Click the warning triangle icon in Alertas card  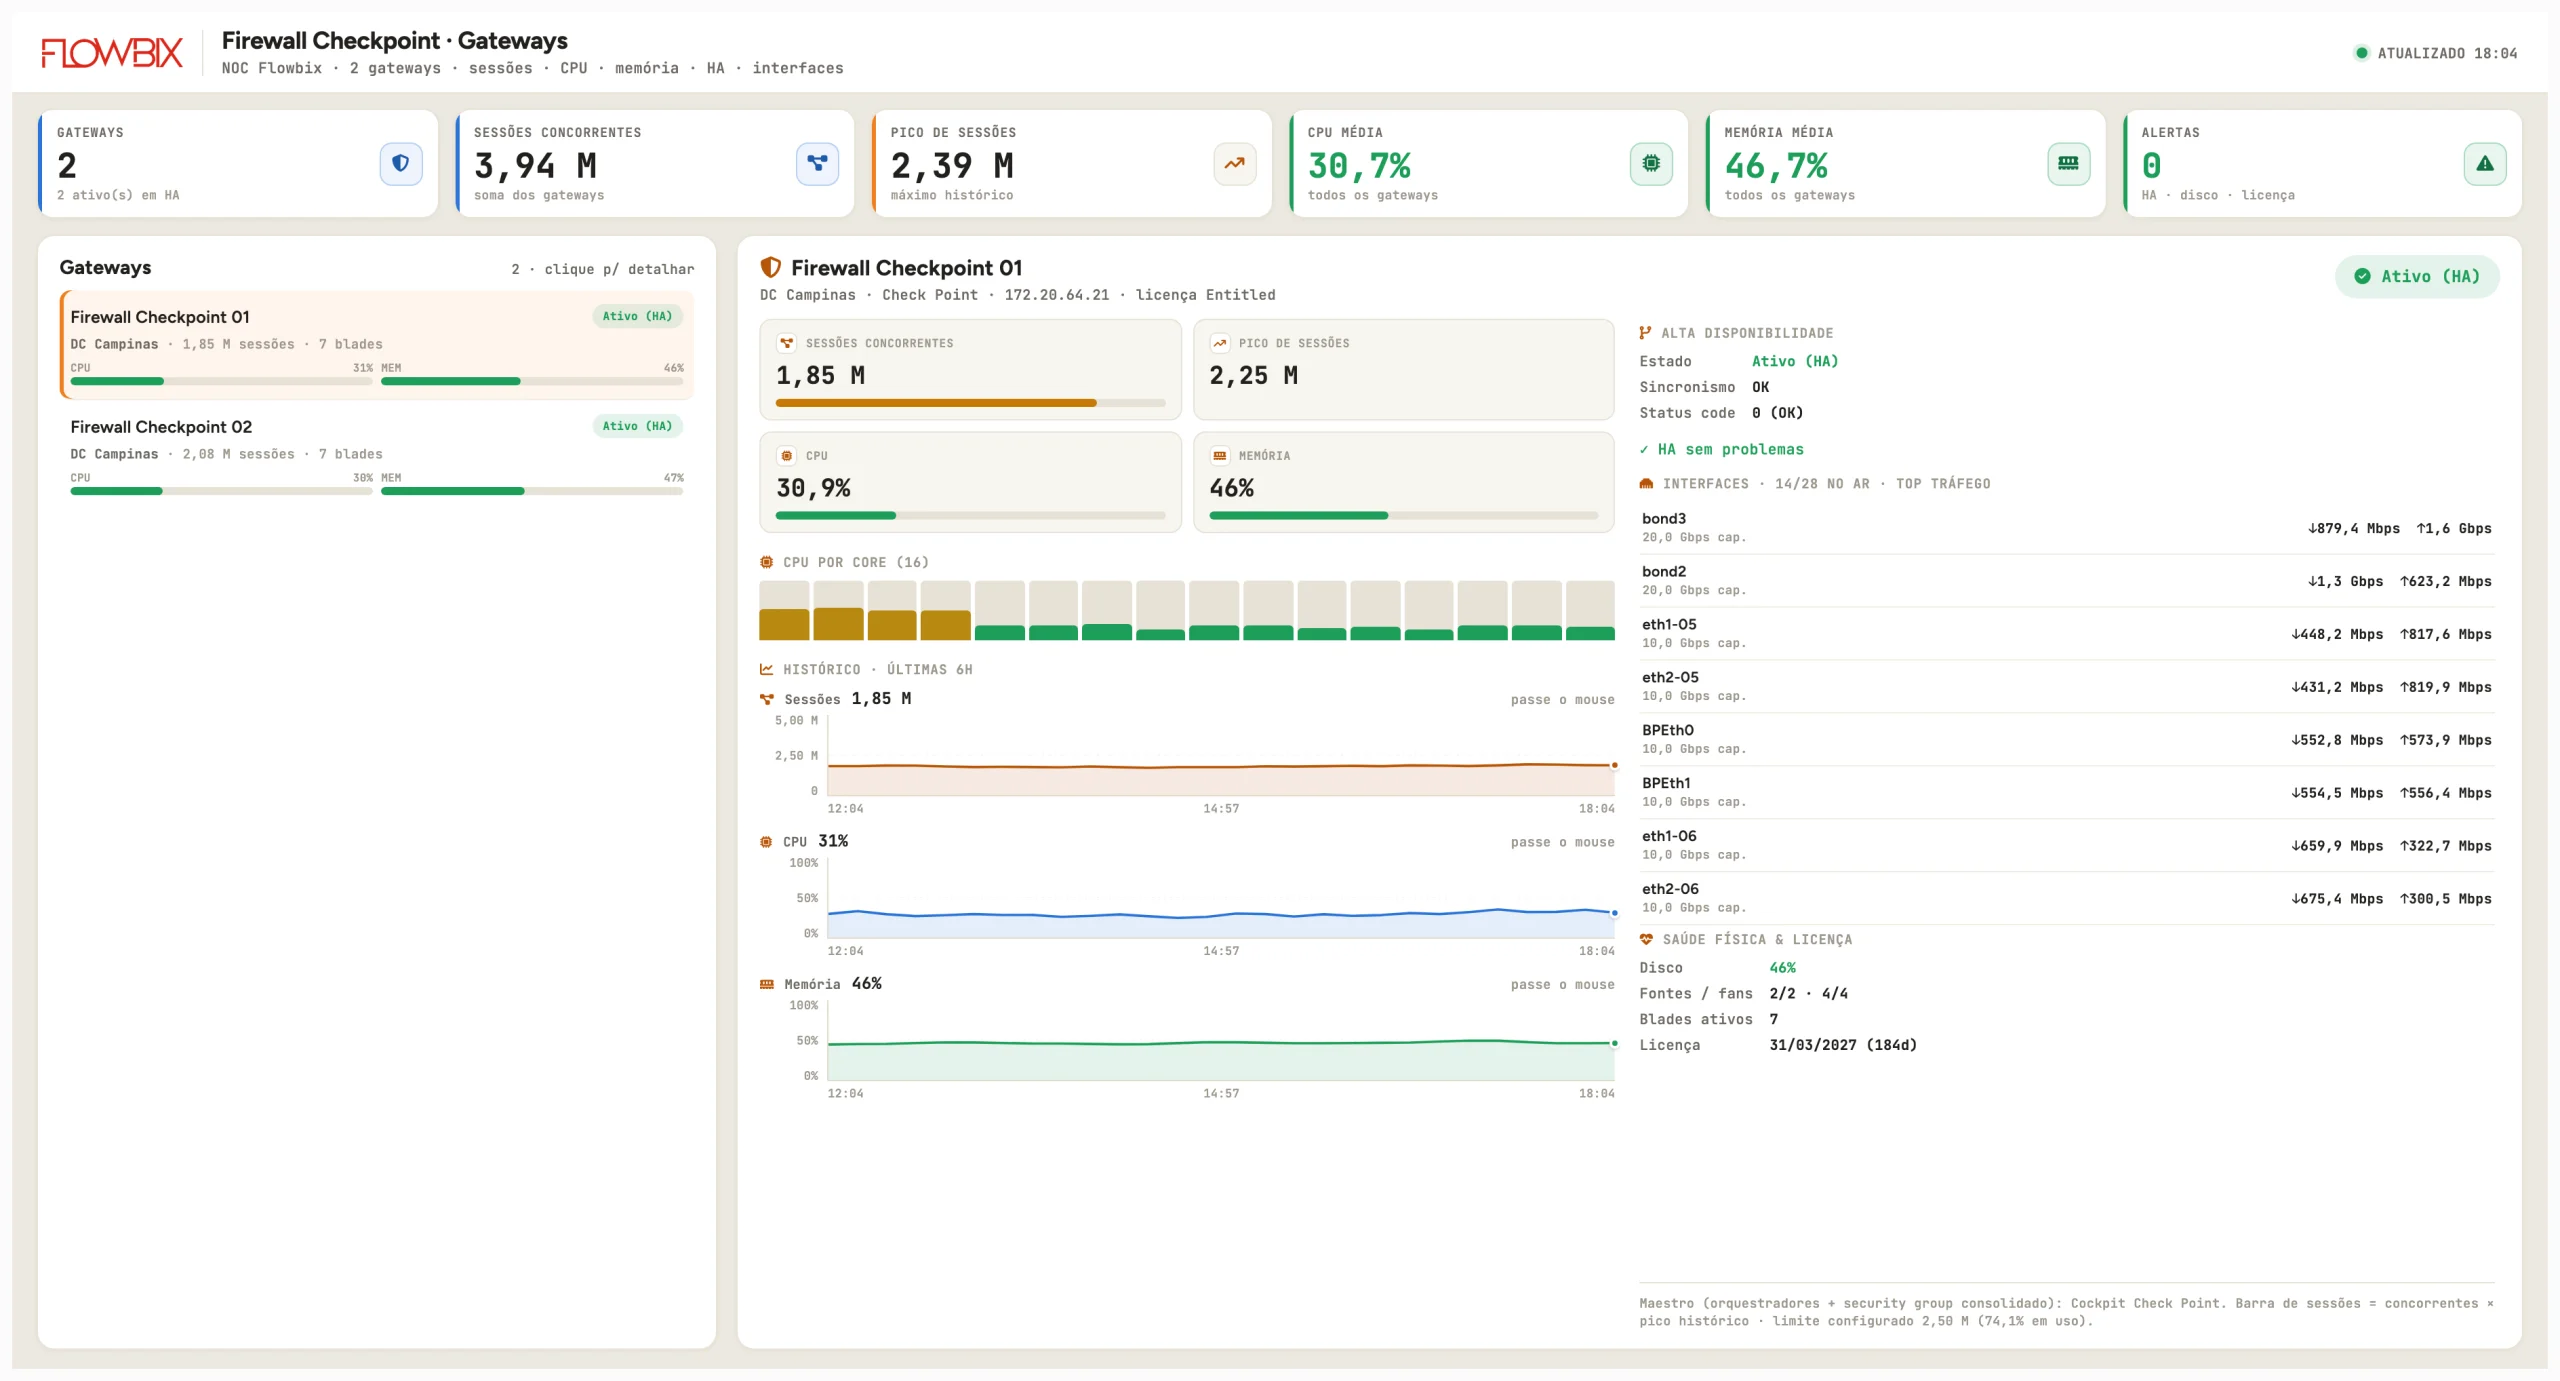(x=2485, y=163)
